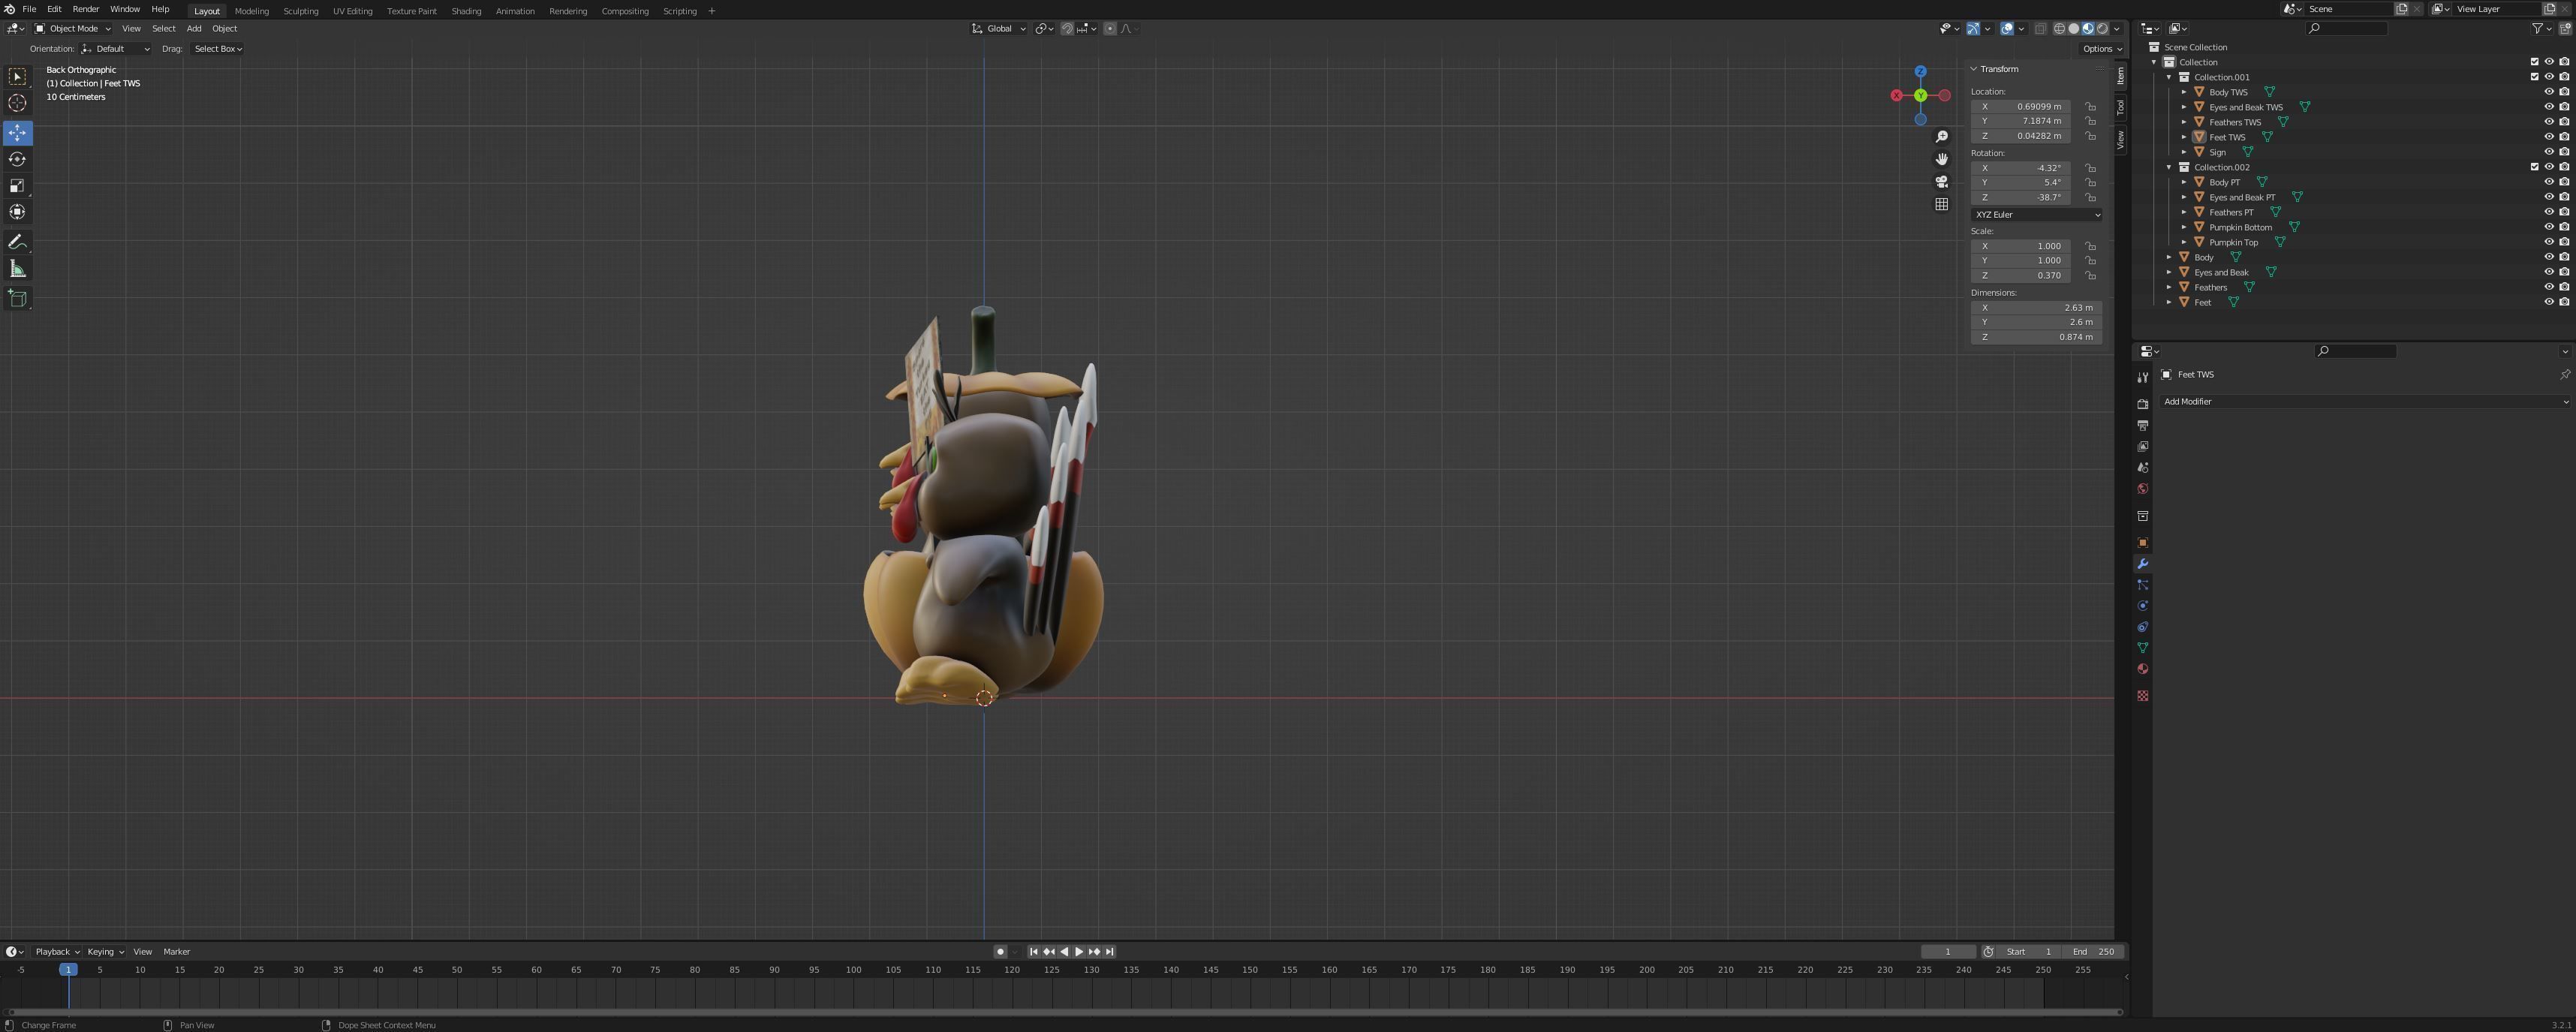This screenshot has width=2576, height=1032.
Task: Open the Render menu
Action: click(x=85, y=9)
